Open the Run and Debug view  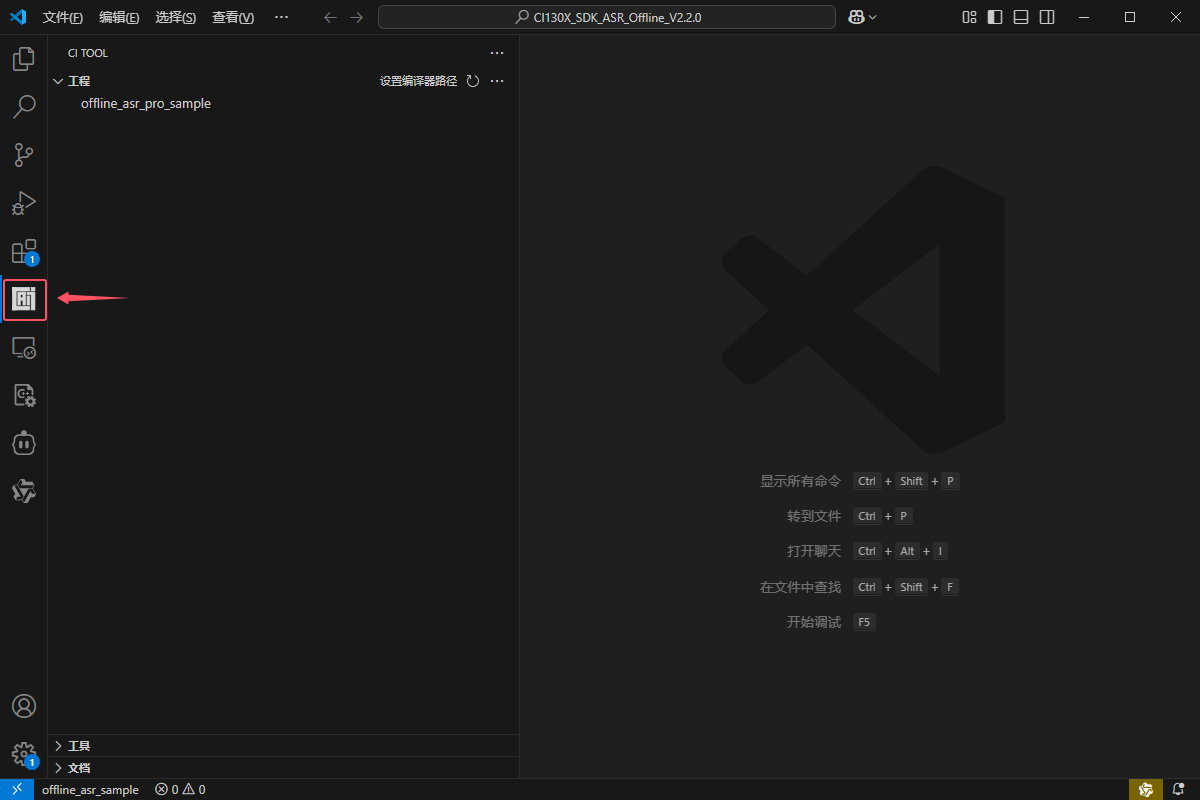(23, 203)
